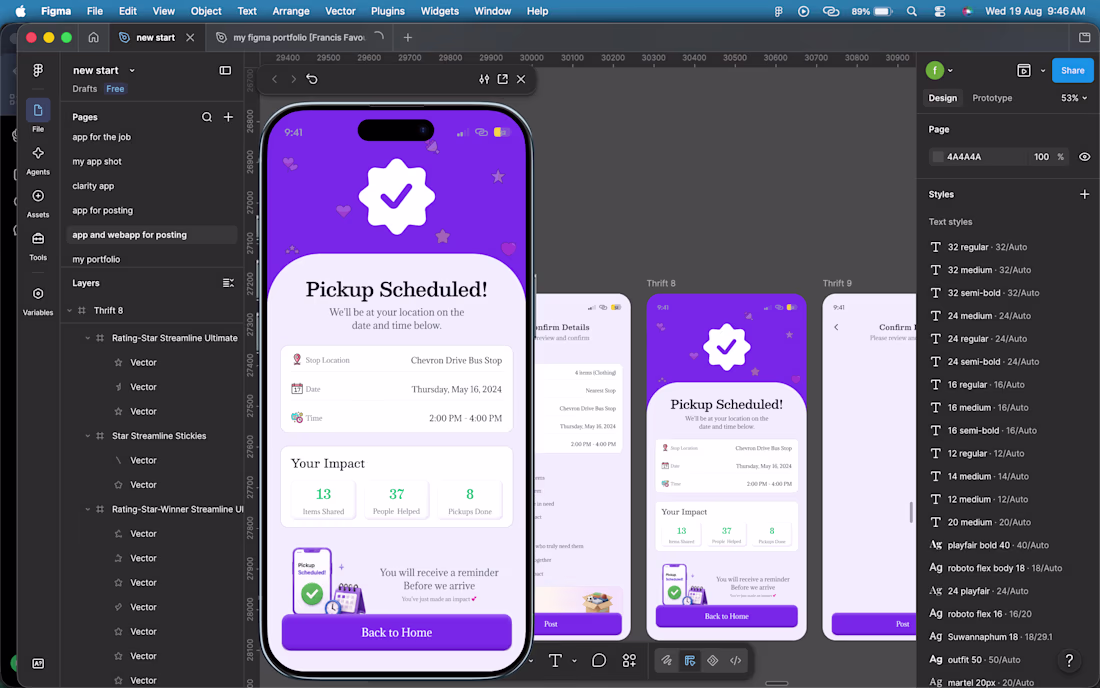Open the 53% zoom dropdown
Image resolution: width=1100 pixels, height=688 pixels.
click(x=1074, y=98)
